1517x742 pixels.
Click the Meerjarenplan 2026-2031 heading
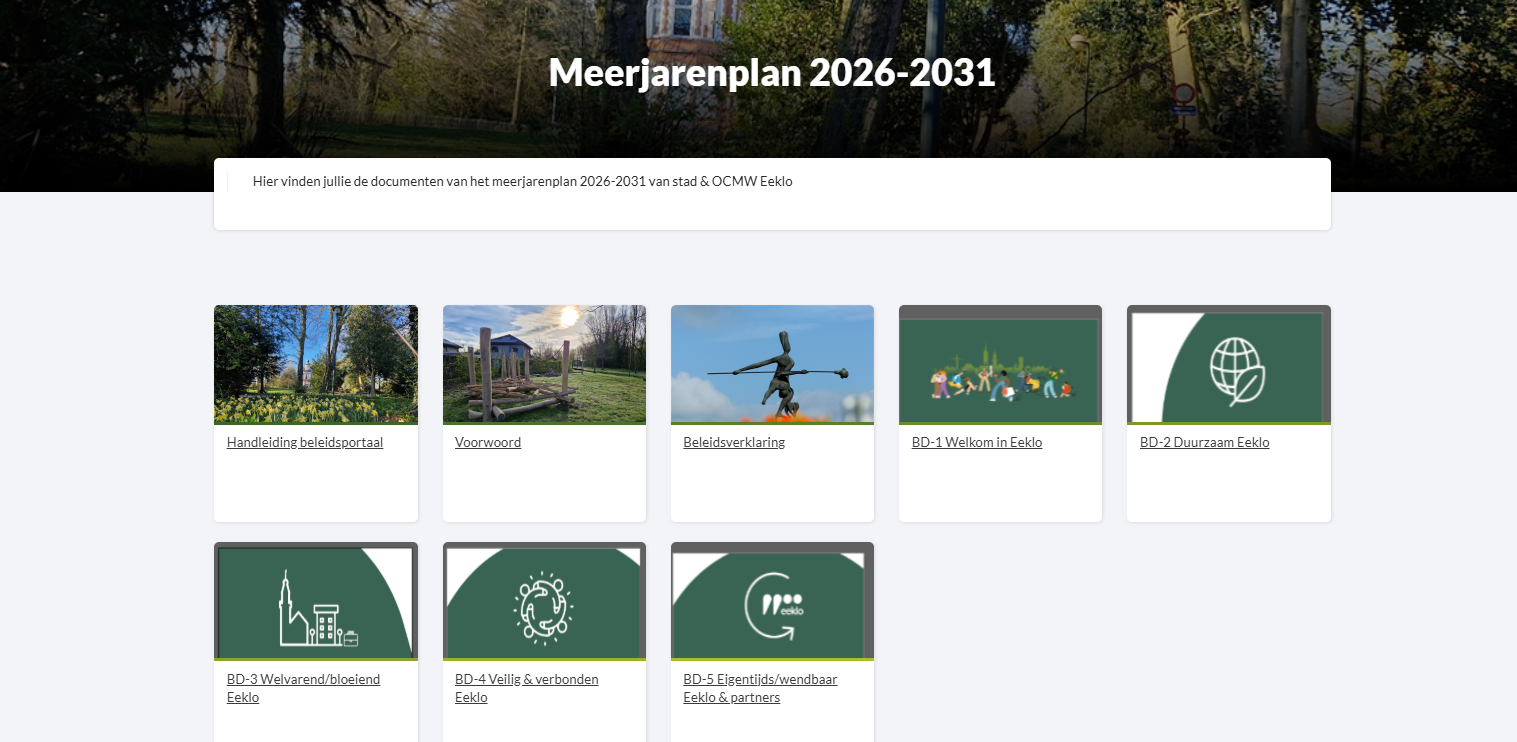point(772,73)
